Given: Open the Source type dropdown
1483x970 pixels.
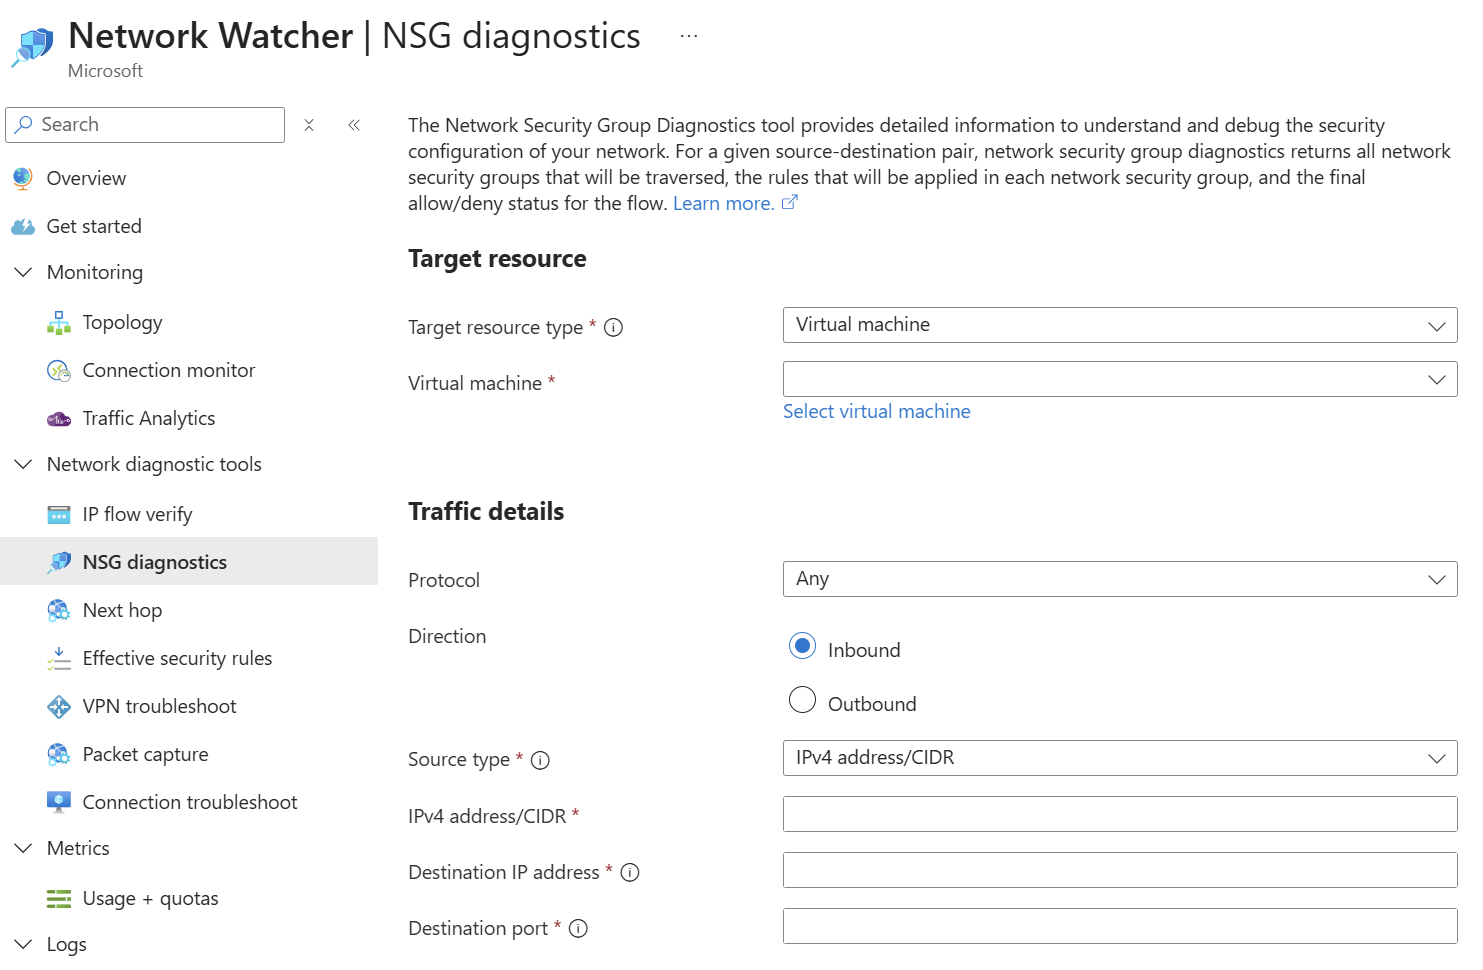Looking at the screenshot, I should 1119,758.
